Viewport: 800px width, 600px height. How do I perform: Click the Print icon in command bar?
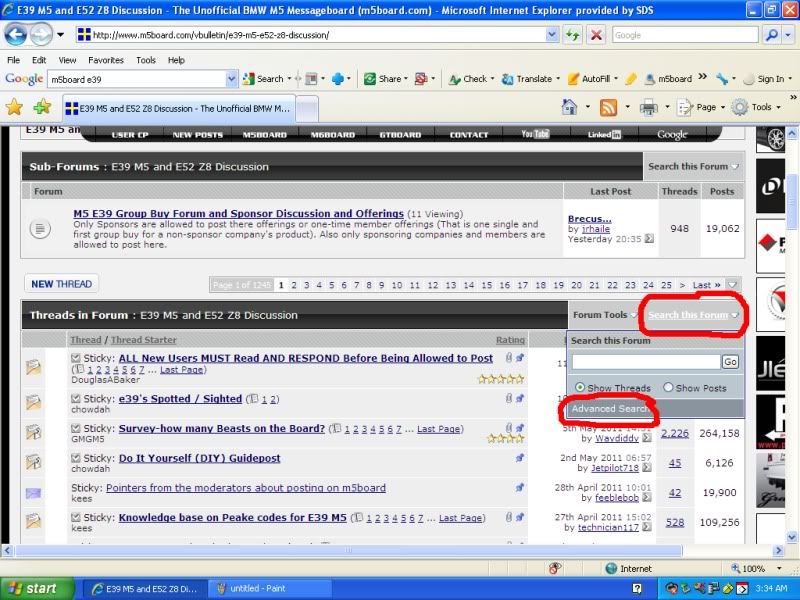tap(648, 107)
